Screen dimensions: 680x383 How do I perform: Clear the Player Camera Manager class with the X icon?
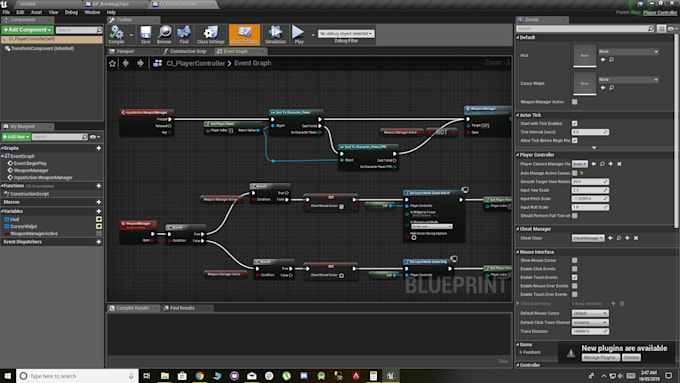619,164
